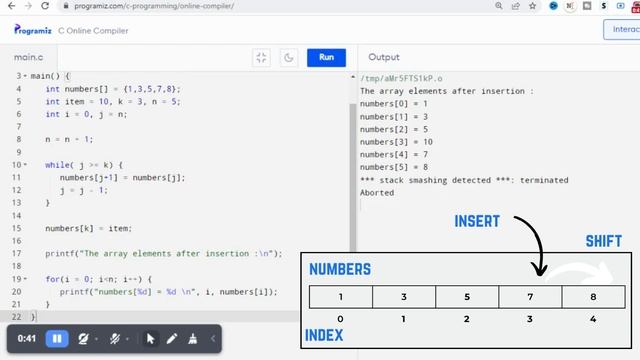Click the S extension icon

click(x=604, y=6)
